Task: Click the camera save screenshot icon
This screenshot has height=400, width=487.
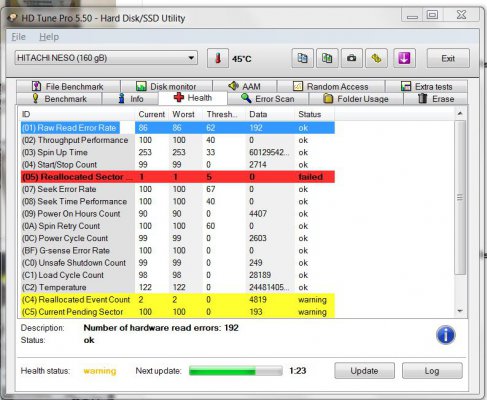Action: 352,58
